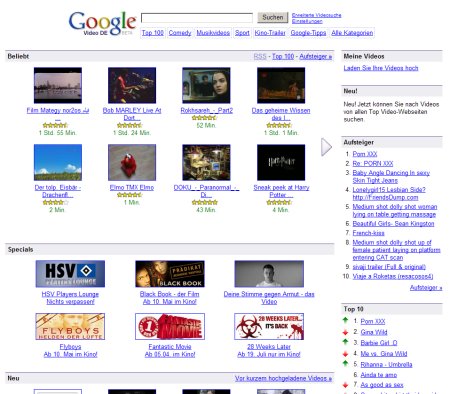Click the HSV Players Lounge text link
The image size is (450, 394).
(70, 294)
